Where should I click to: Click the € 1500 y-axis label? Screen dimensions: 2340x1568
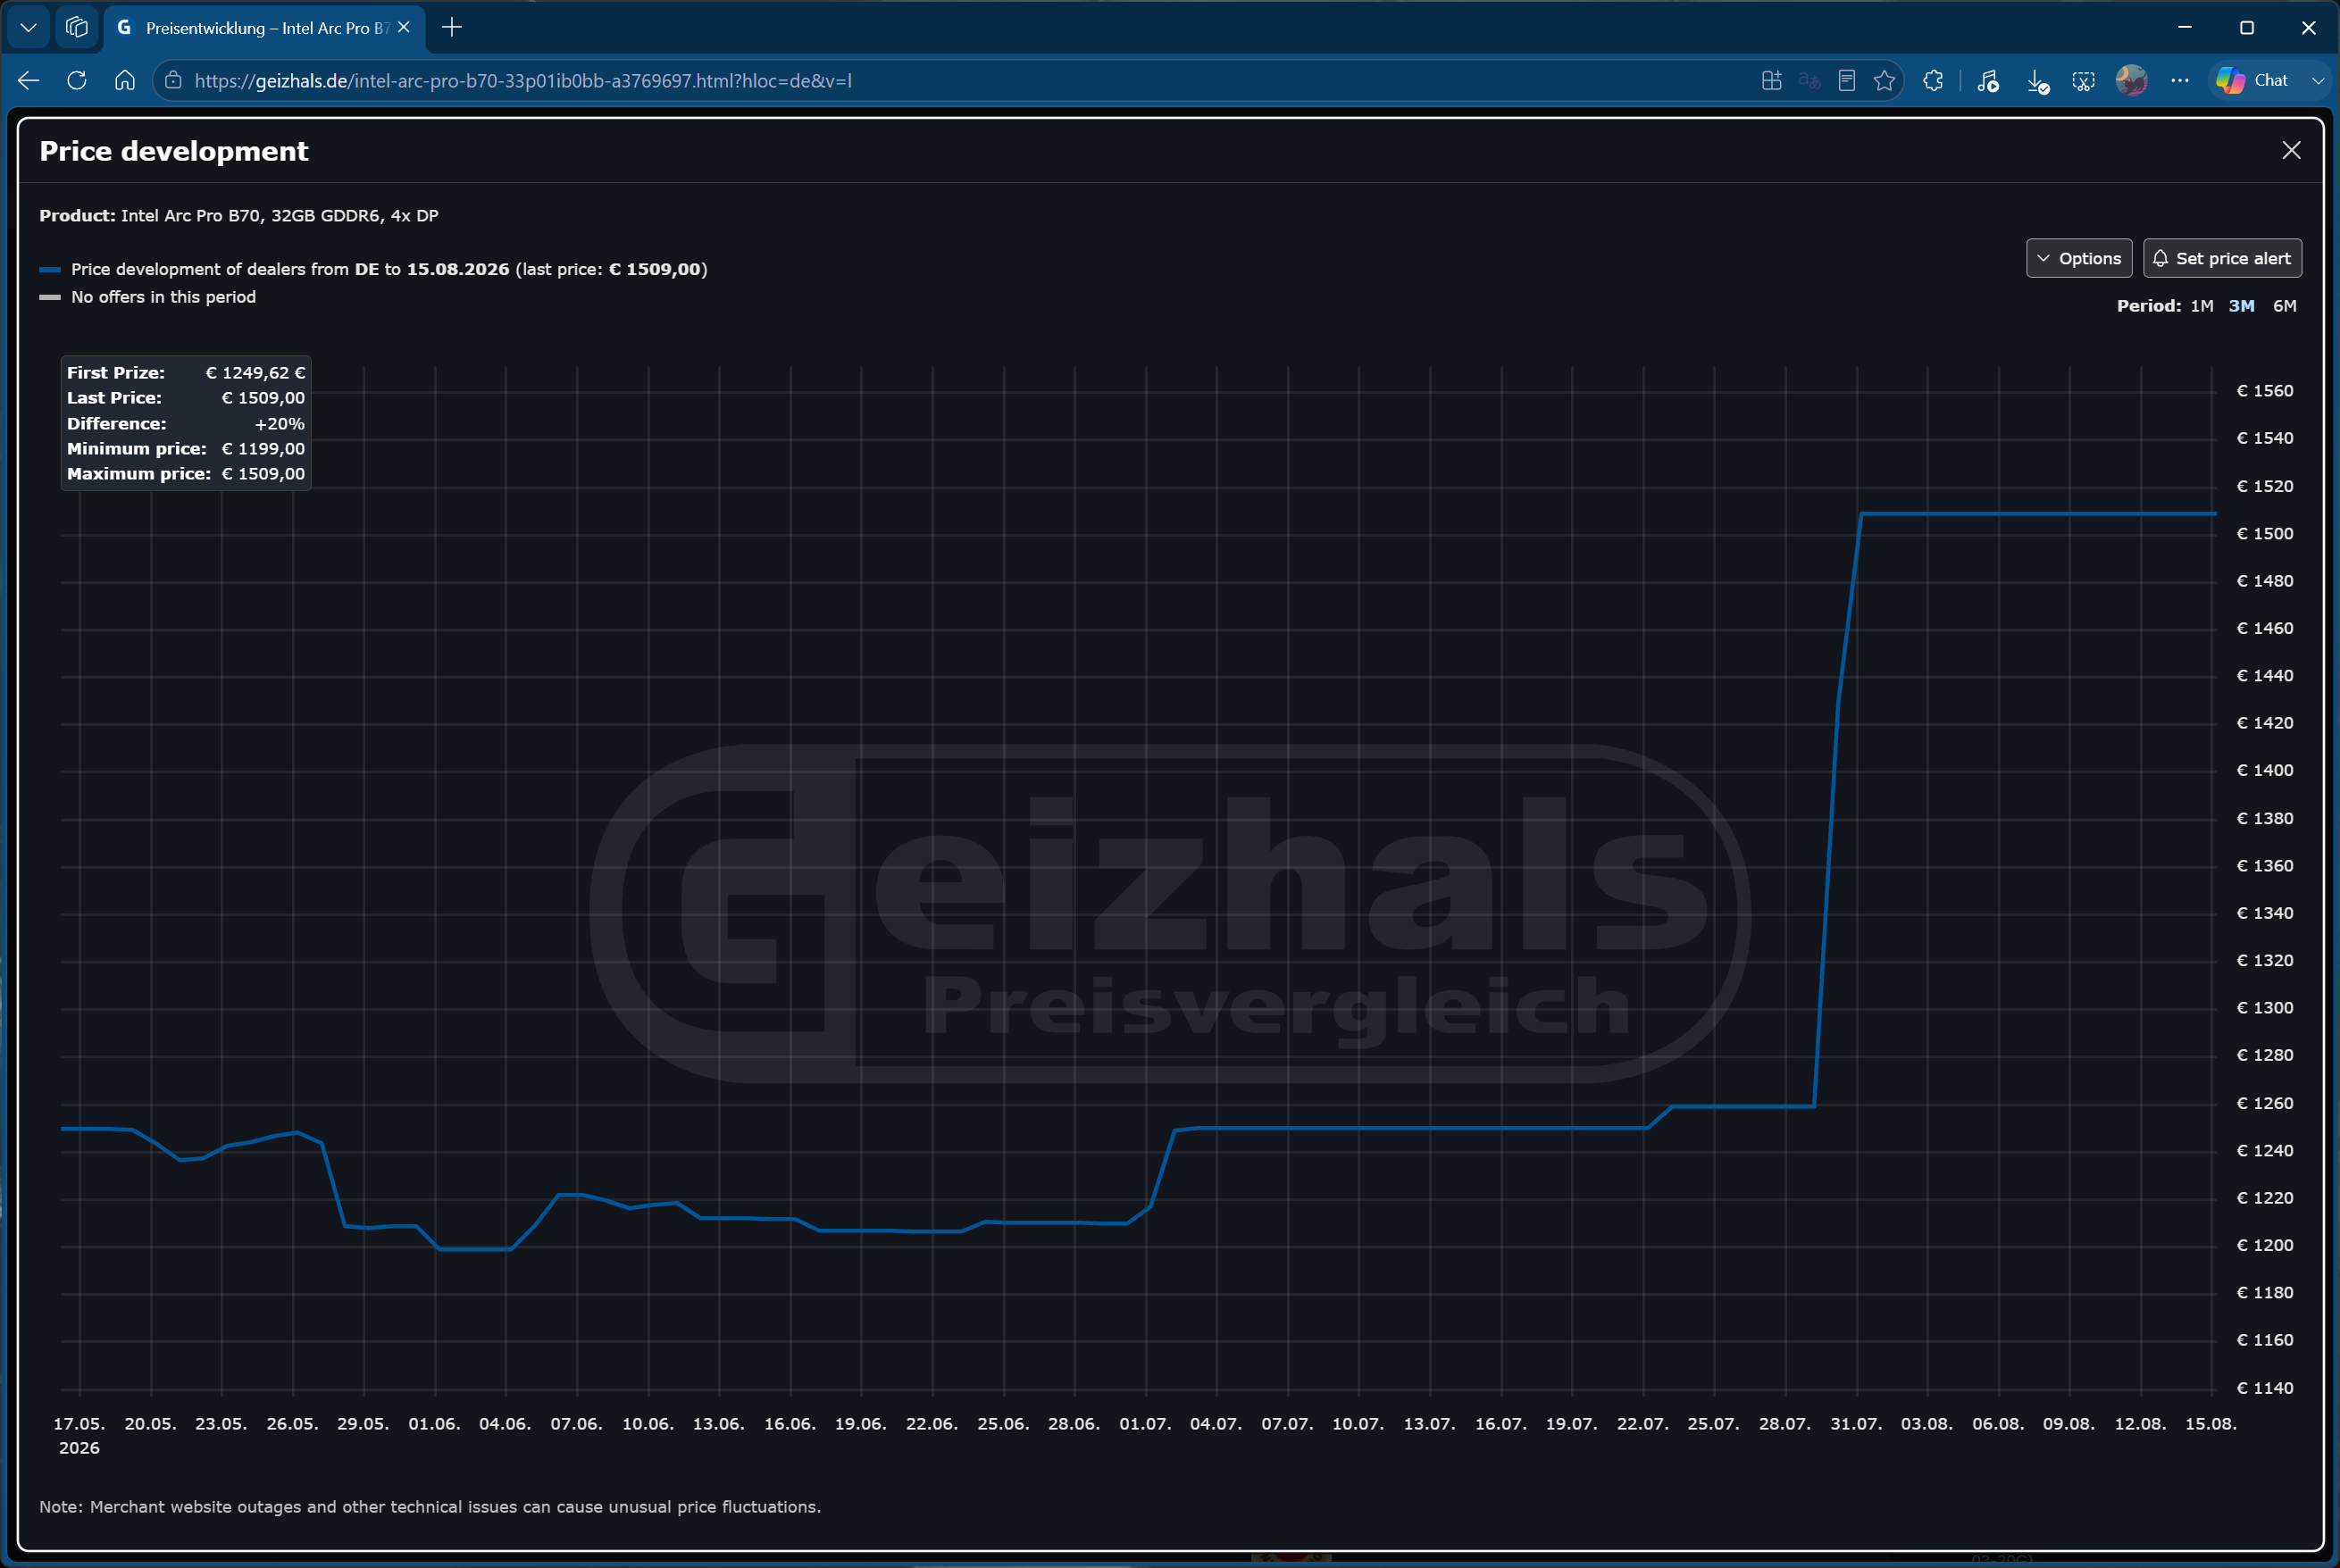pos(2264,533)
